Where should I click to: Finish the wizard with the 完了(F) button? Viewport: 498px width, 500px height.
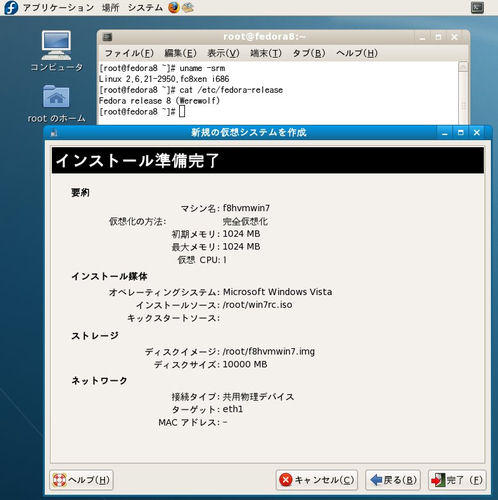pos(457,480)
